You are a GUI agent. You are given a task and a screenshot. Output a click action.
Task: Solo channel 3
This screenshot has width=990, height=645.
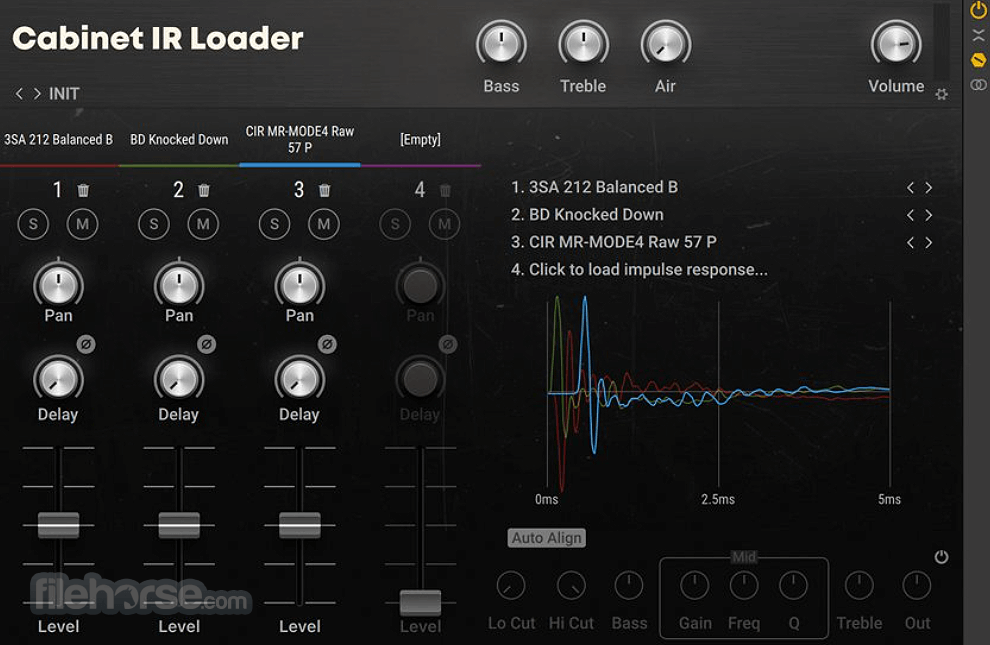[x=274, y=224]
